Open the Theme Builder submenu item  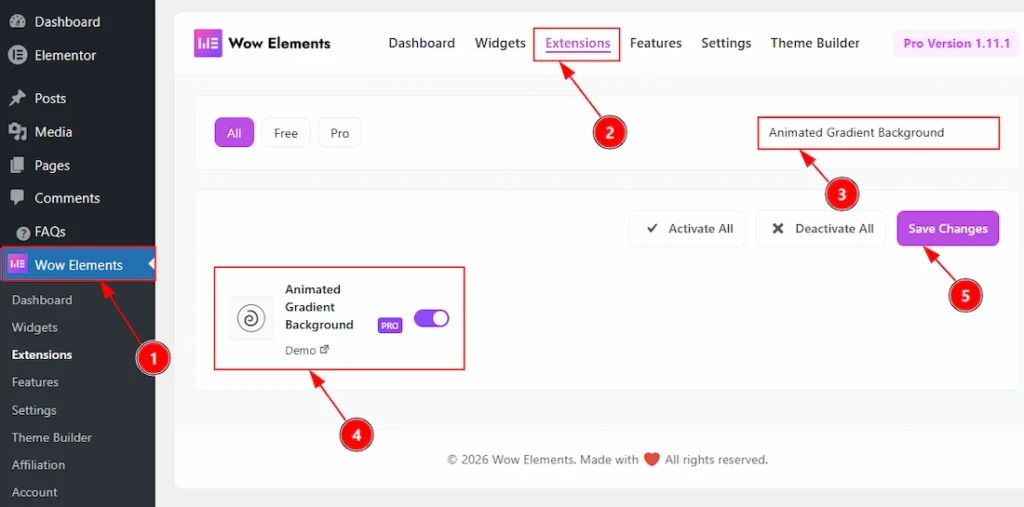tap(52, 438)
